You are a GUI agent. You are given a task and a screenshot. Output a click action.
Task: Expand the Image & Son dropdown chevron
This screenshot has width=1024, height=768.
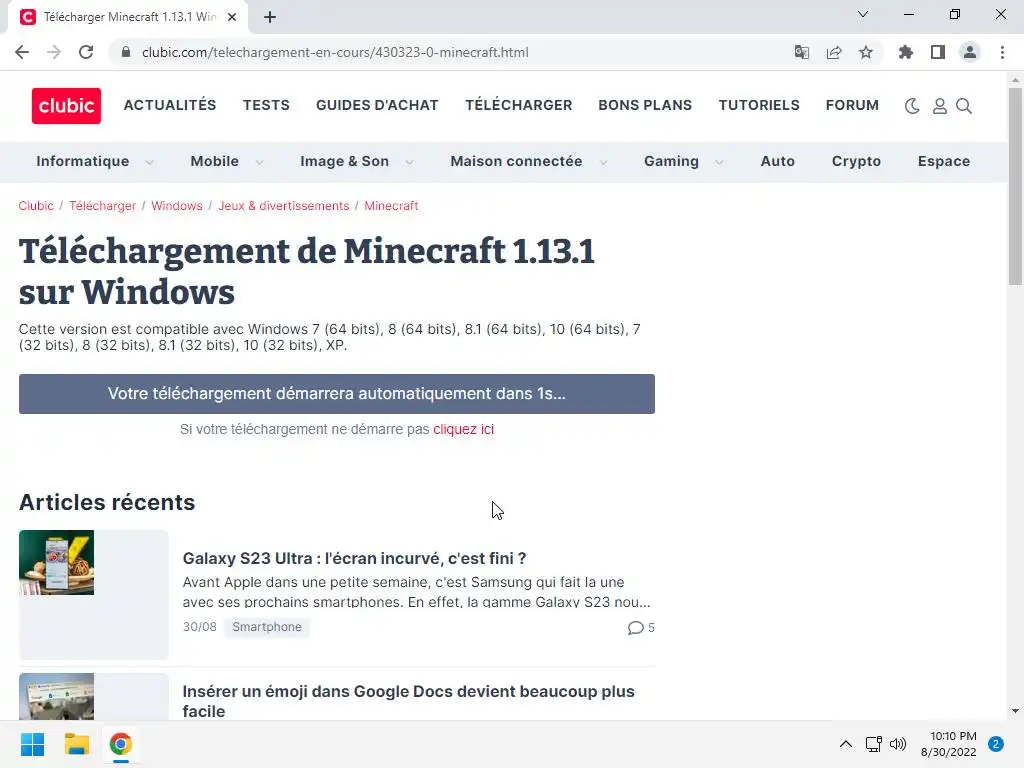[x=409, y=162]
